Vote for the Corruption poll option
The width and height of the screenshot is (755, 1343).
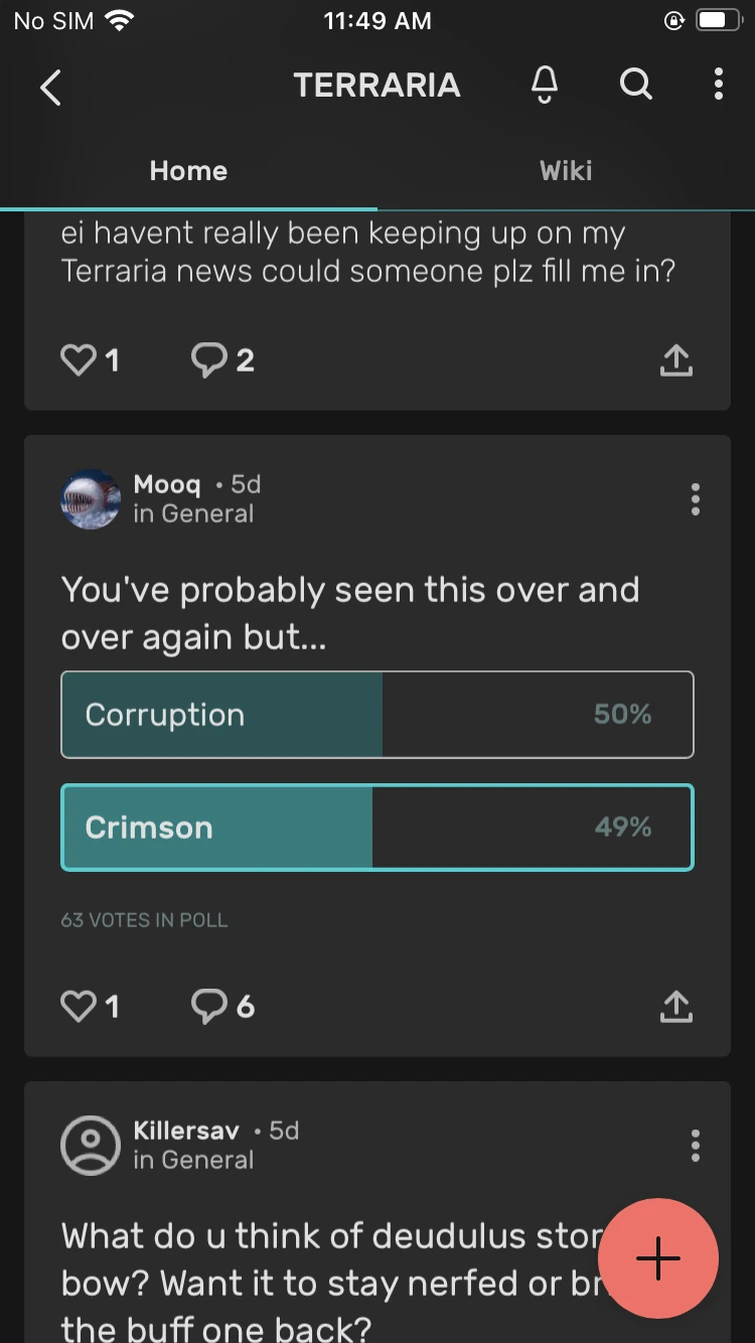(x=377, y=714)
